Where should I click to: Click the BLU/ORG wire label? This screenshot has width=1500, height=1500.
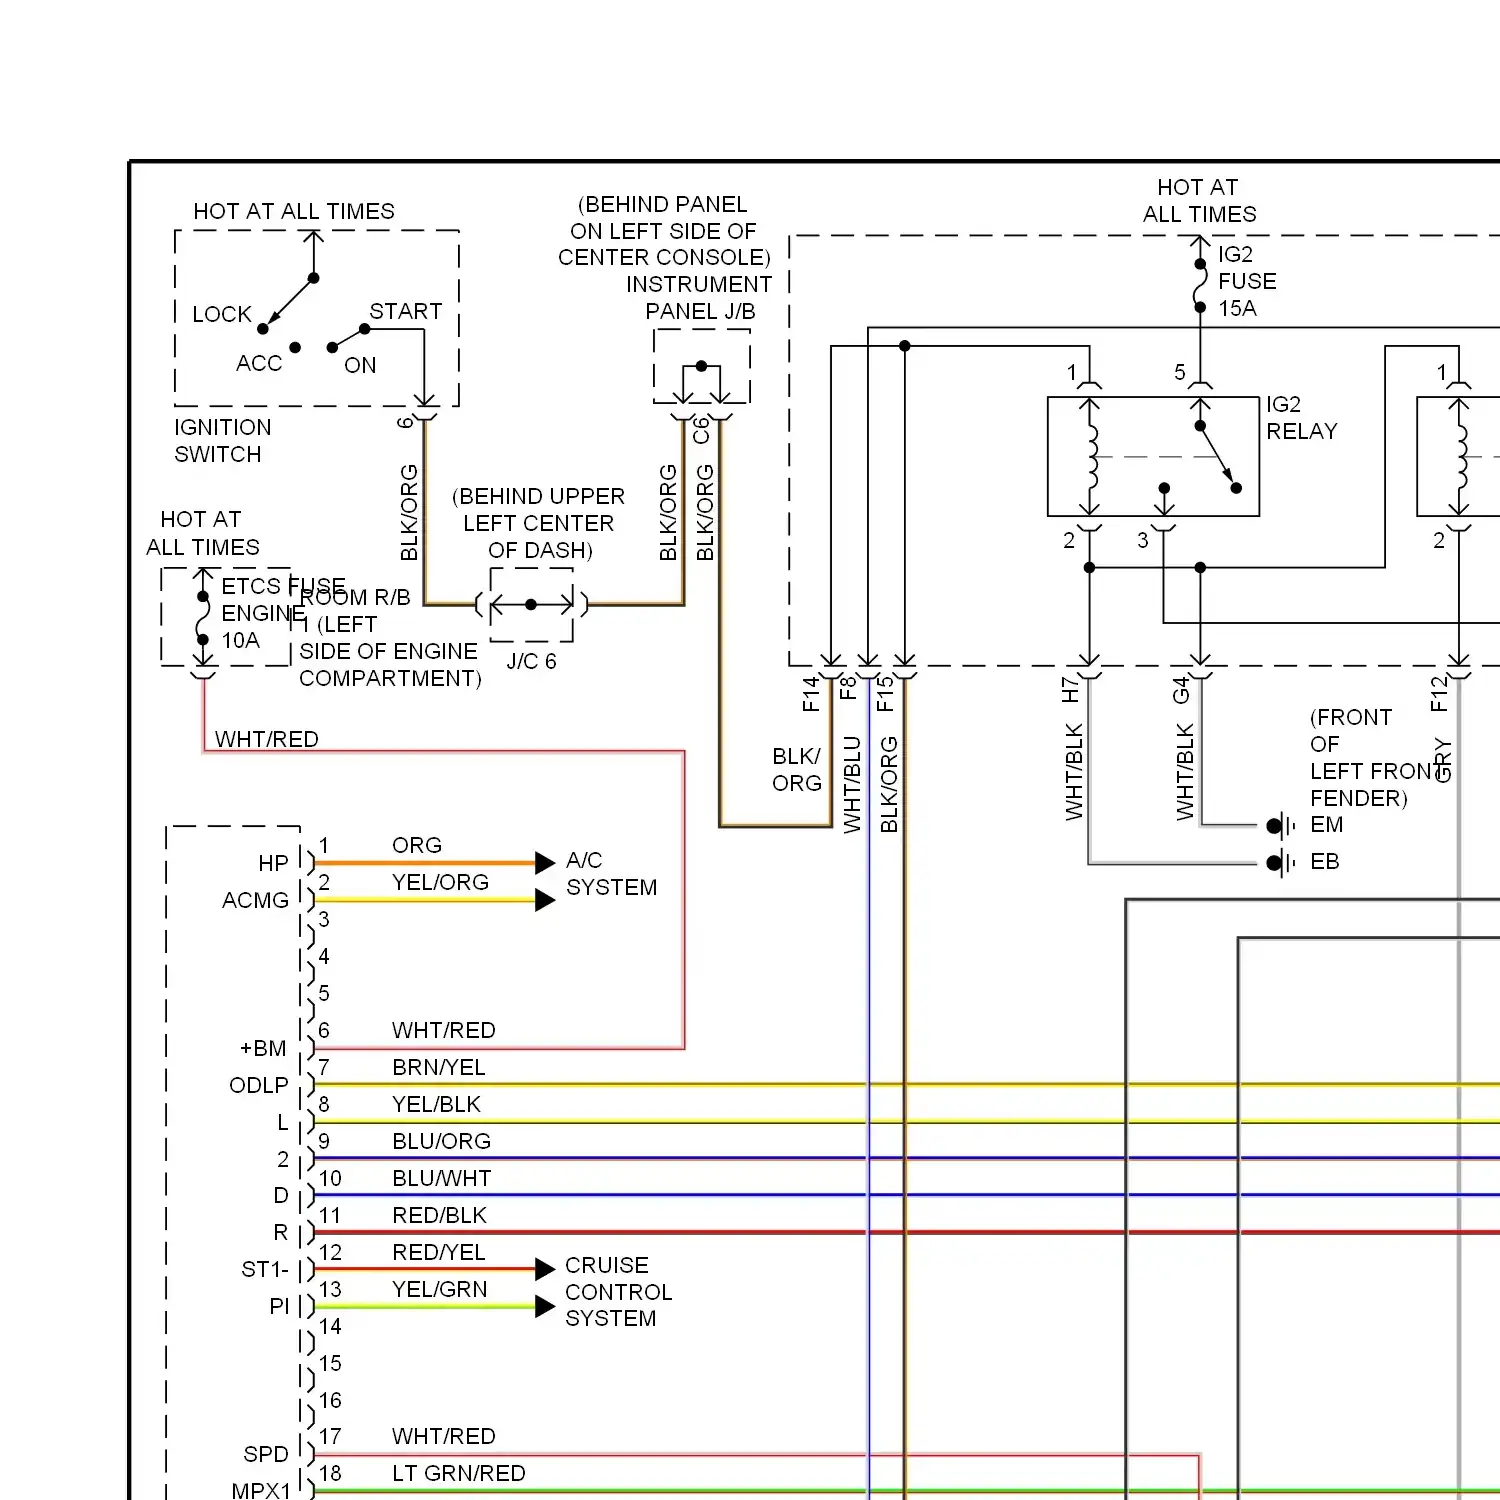(x=441, y=1141)
